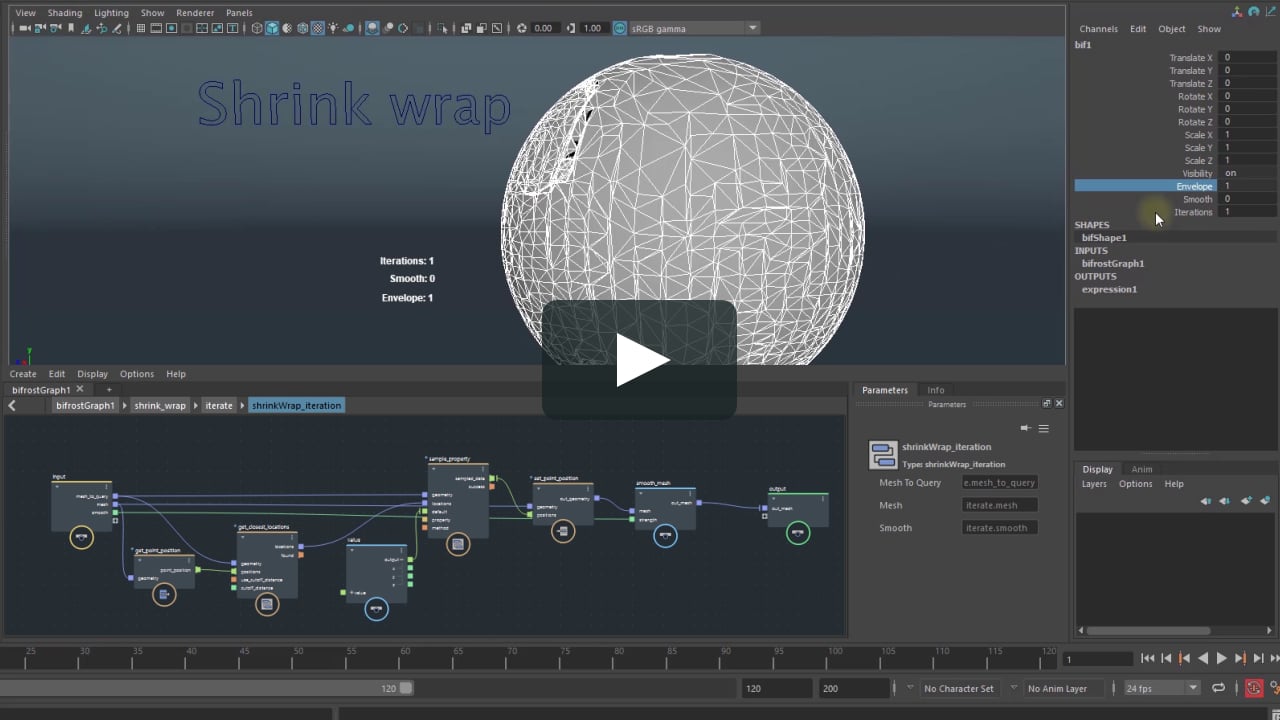Toggle the resolution gate icon
Screen dimensions: 1280x720
172,28
